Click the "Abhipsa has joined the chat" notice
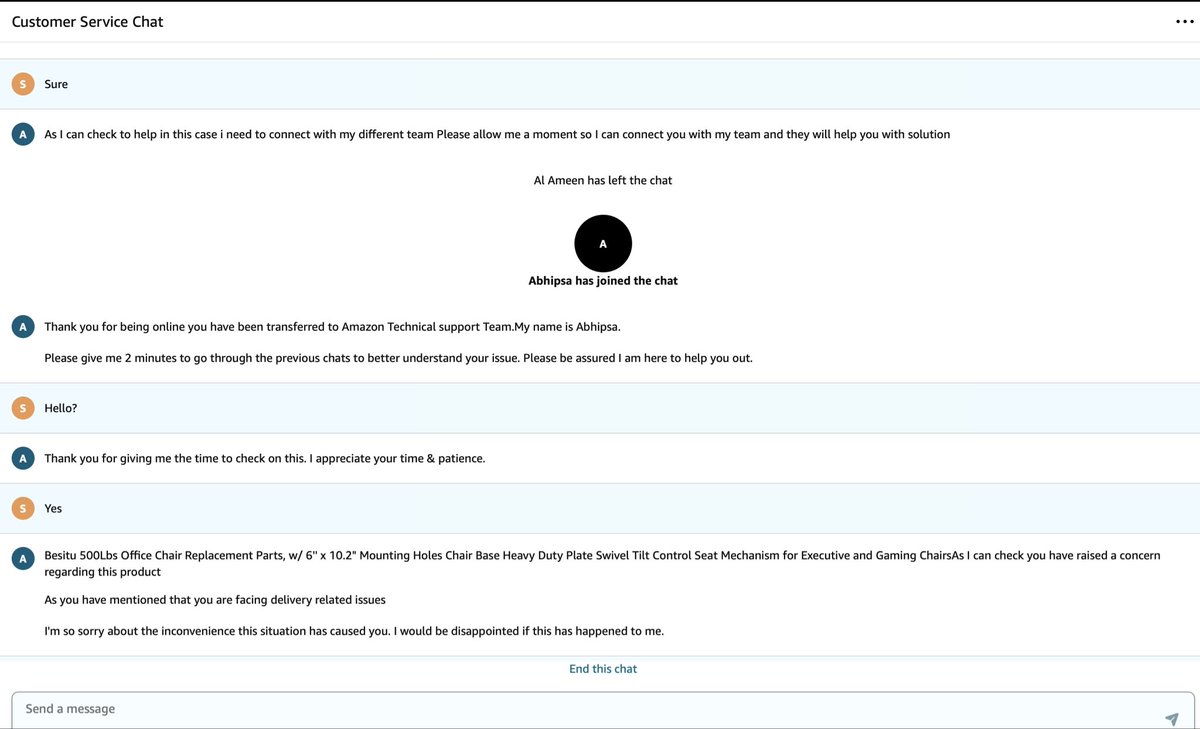 (603, 281)
